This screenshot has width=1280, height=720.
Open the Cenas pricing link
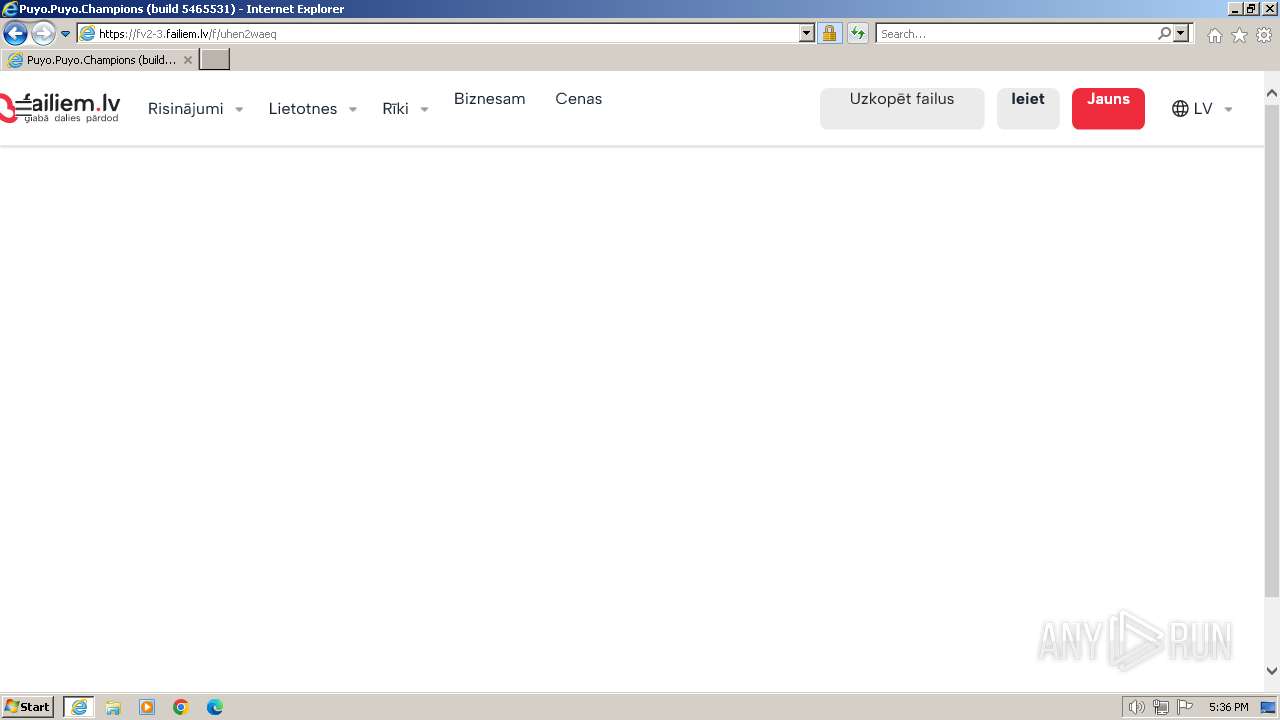579,99
